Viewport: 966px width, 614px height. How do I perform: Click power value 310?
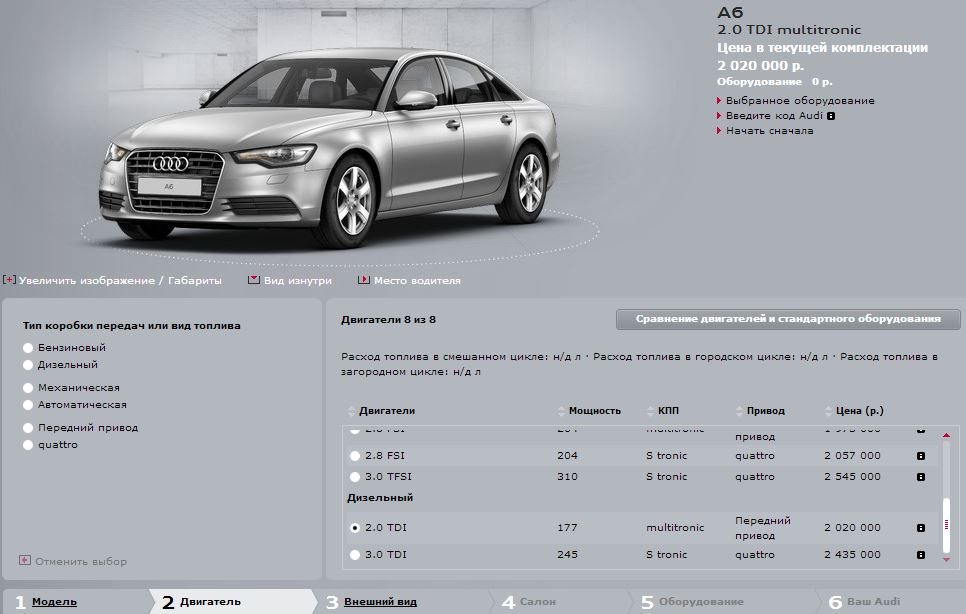point(567,477)
